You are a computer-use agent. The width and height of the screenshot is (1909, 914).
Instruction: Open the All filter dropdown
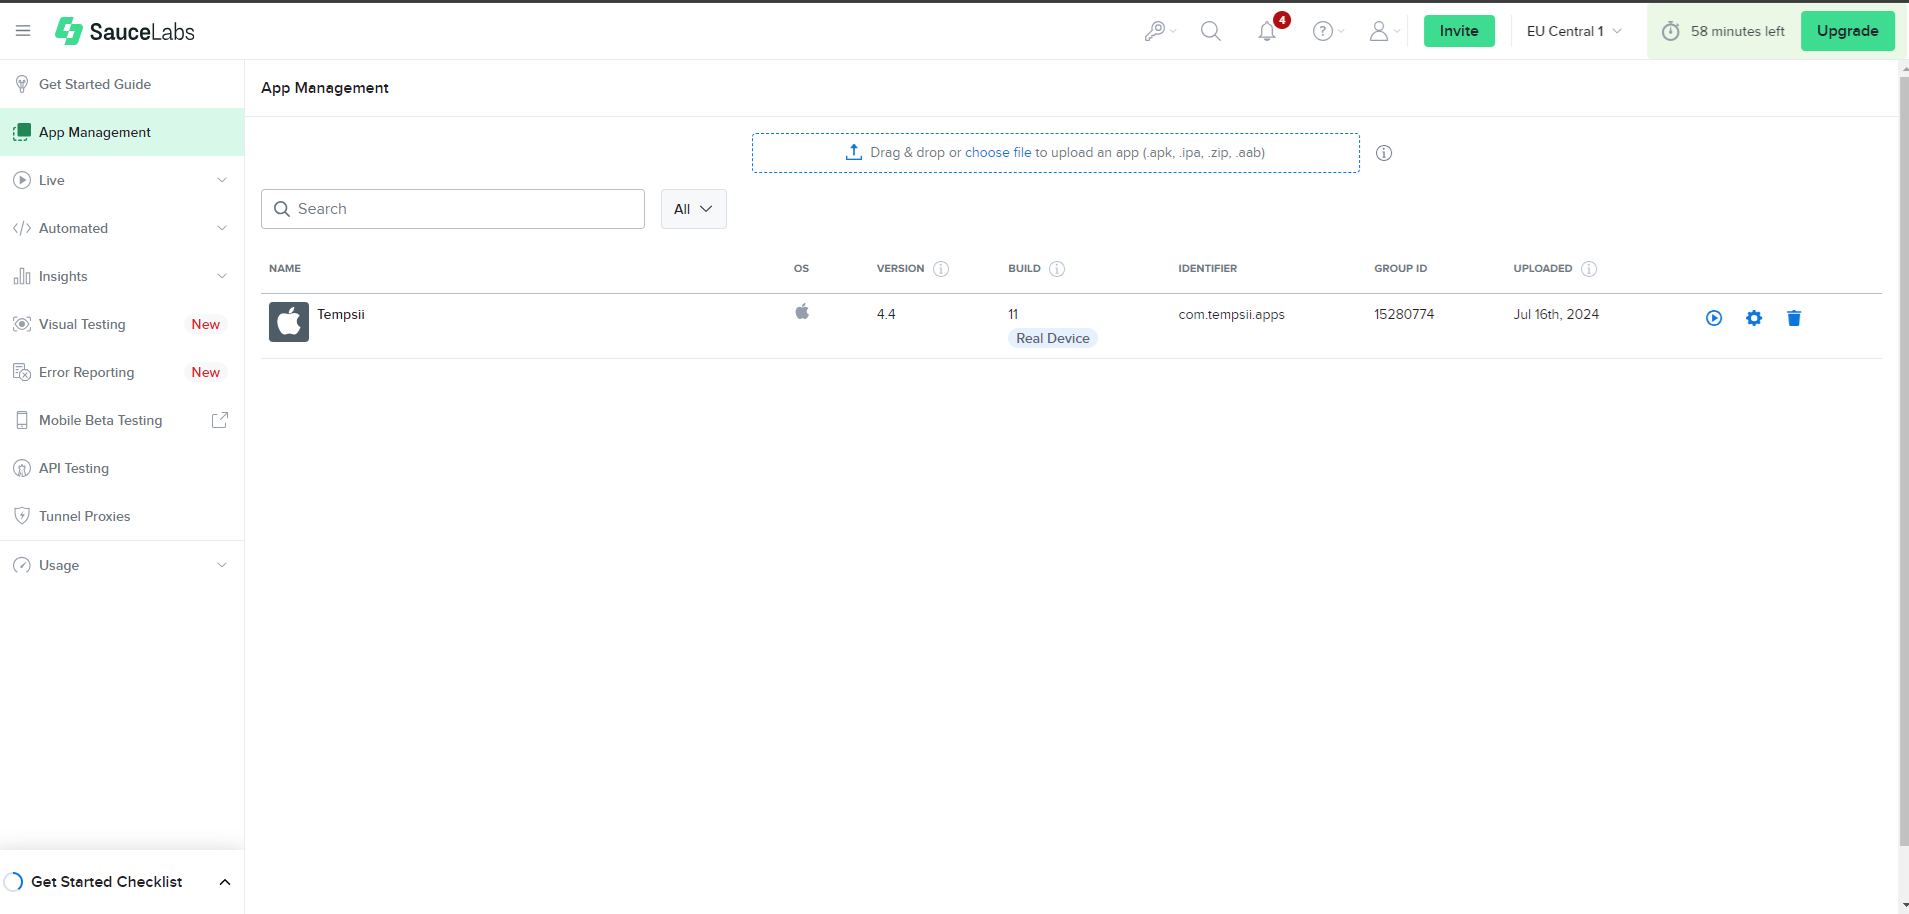[693, 209]
